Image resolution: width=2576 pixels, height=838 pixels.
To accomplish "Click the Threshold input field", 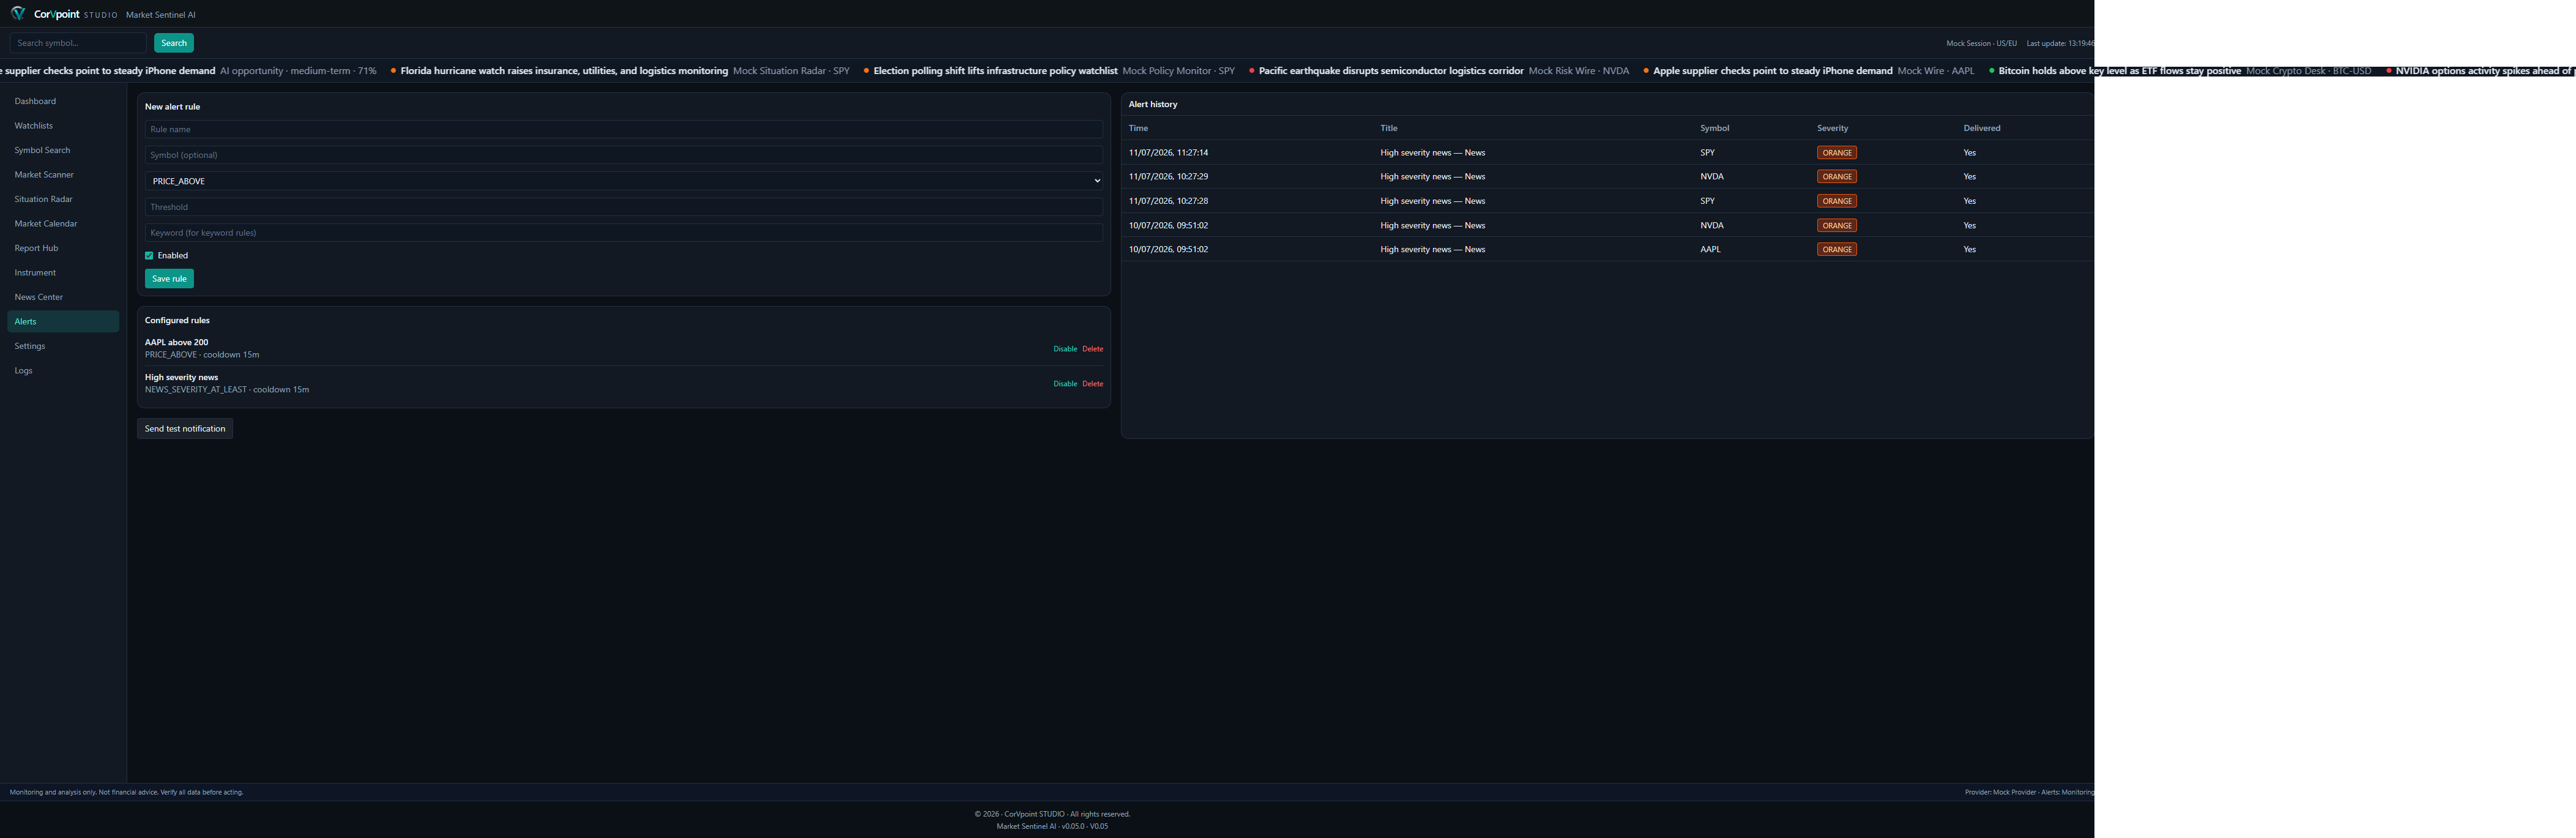I will click(x=624, y=207).
